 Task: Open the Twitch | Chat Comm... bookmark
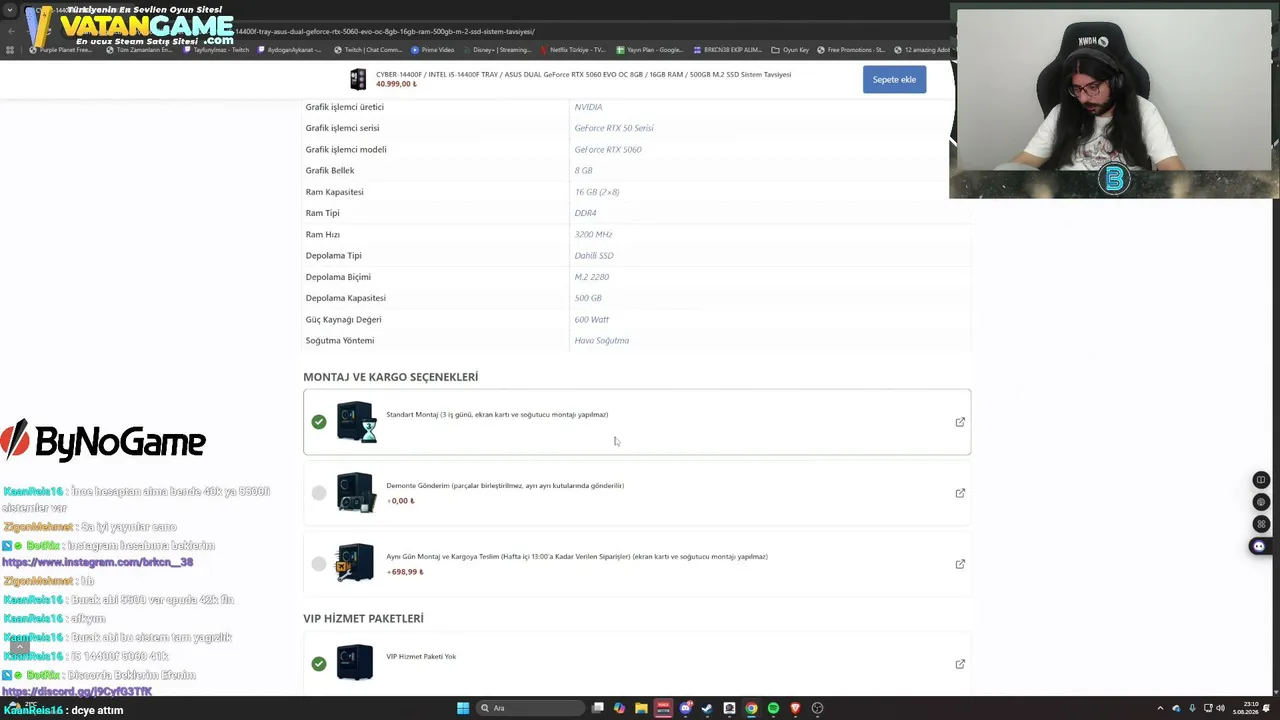click(x=368, y=50)
